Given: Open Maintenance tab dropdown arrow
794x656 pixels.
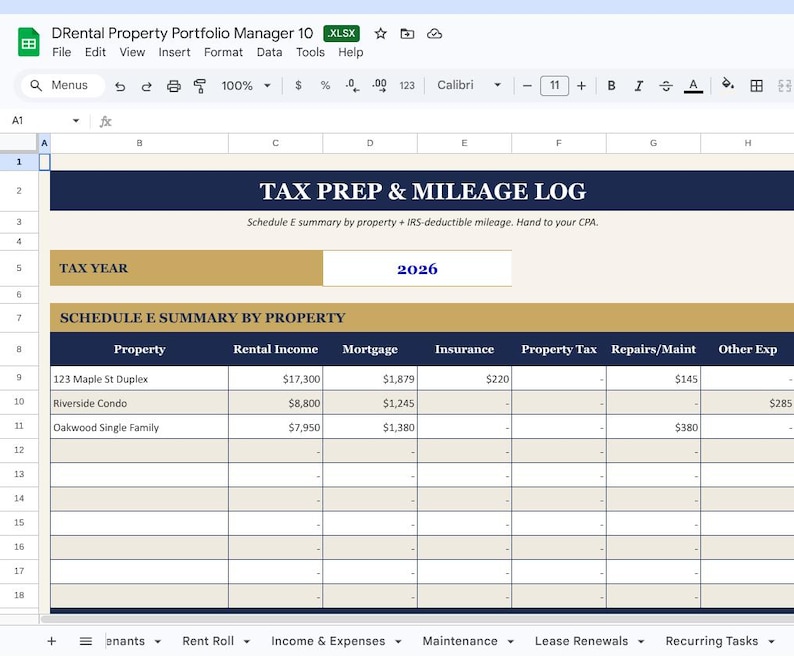Looking at the screenshot, I should coord(510,642).
